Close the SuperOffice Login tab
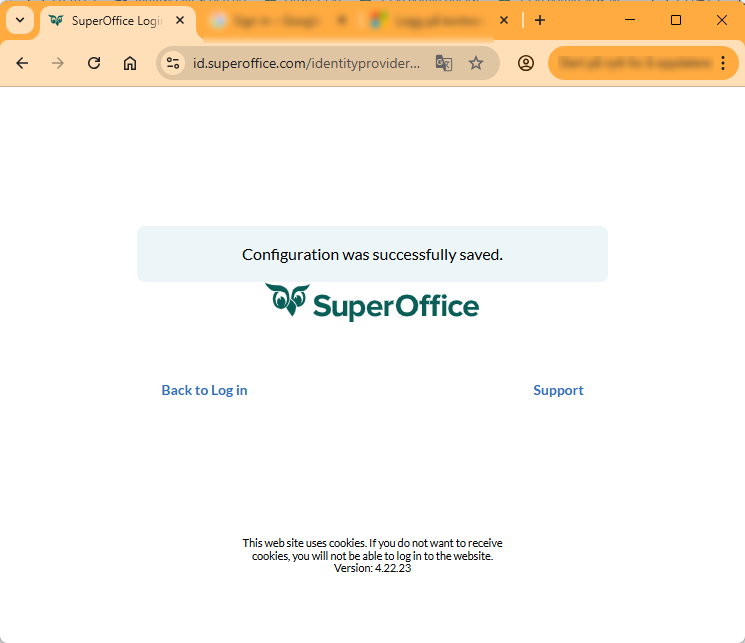Viewport: 745px width, 643px height. click(x=180, y=20)
